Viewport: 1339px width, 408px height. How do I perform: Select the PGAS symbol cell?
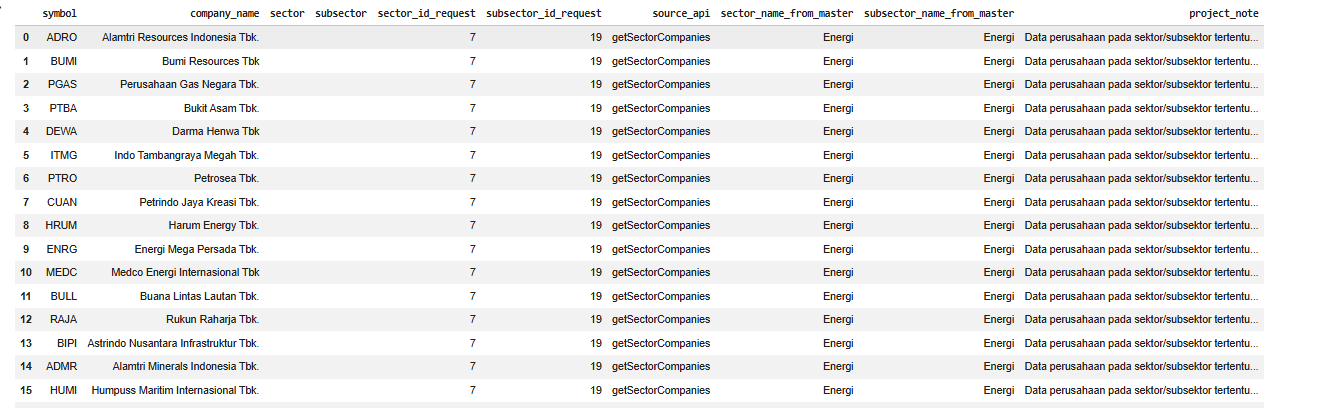[x=62, y=84]
